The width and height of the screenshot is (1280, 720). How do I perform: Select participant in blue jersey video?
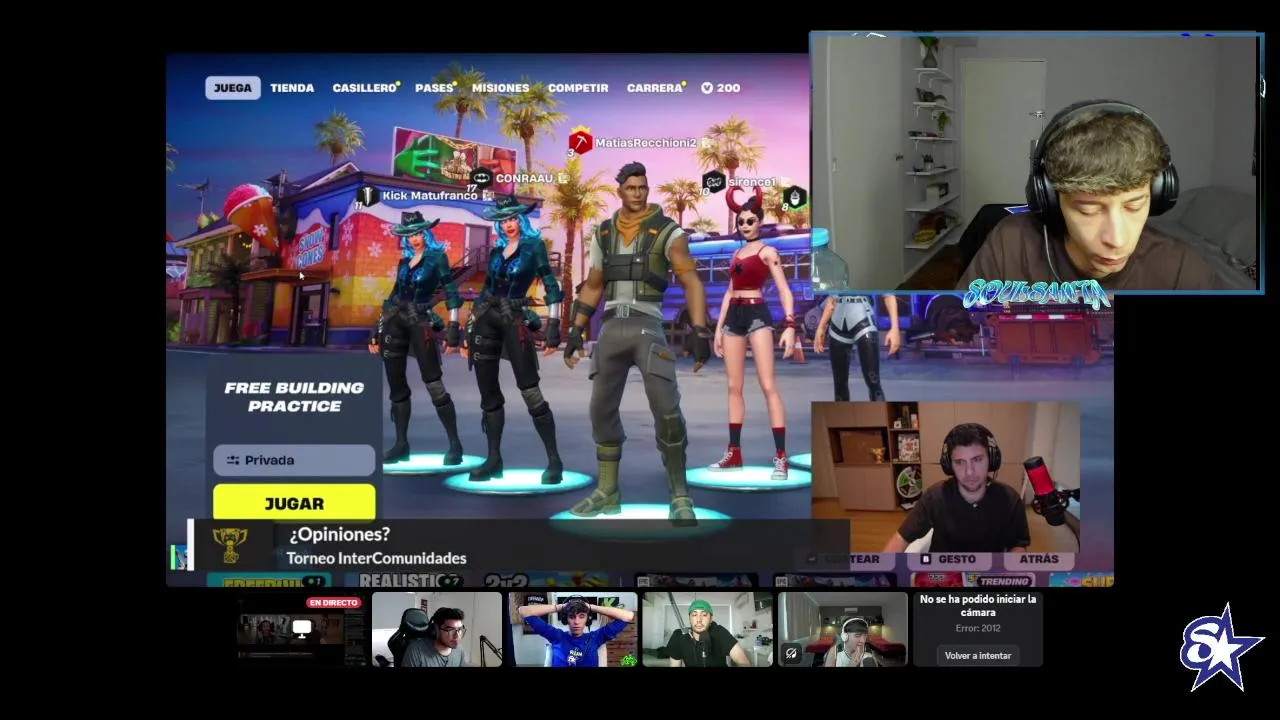572,629
